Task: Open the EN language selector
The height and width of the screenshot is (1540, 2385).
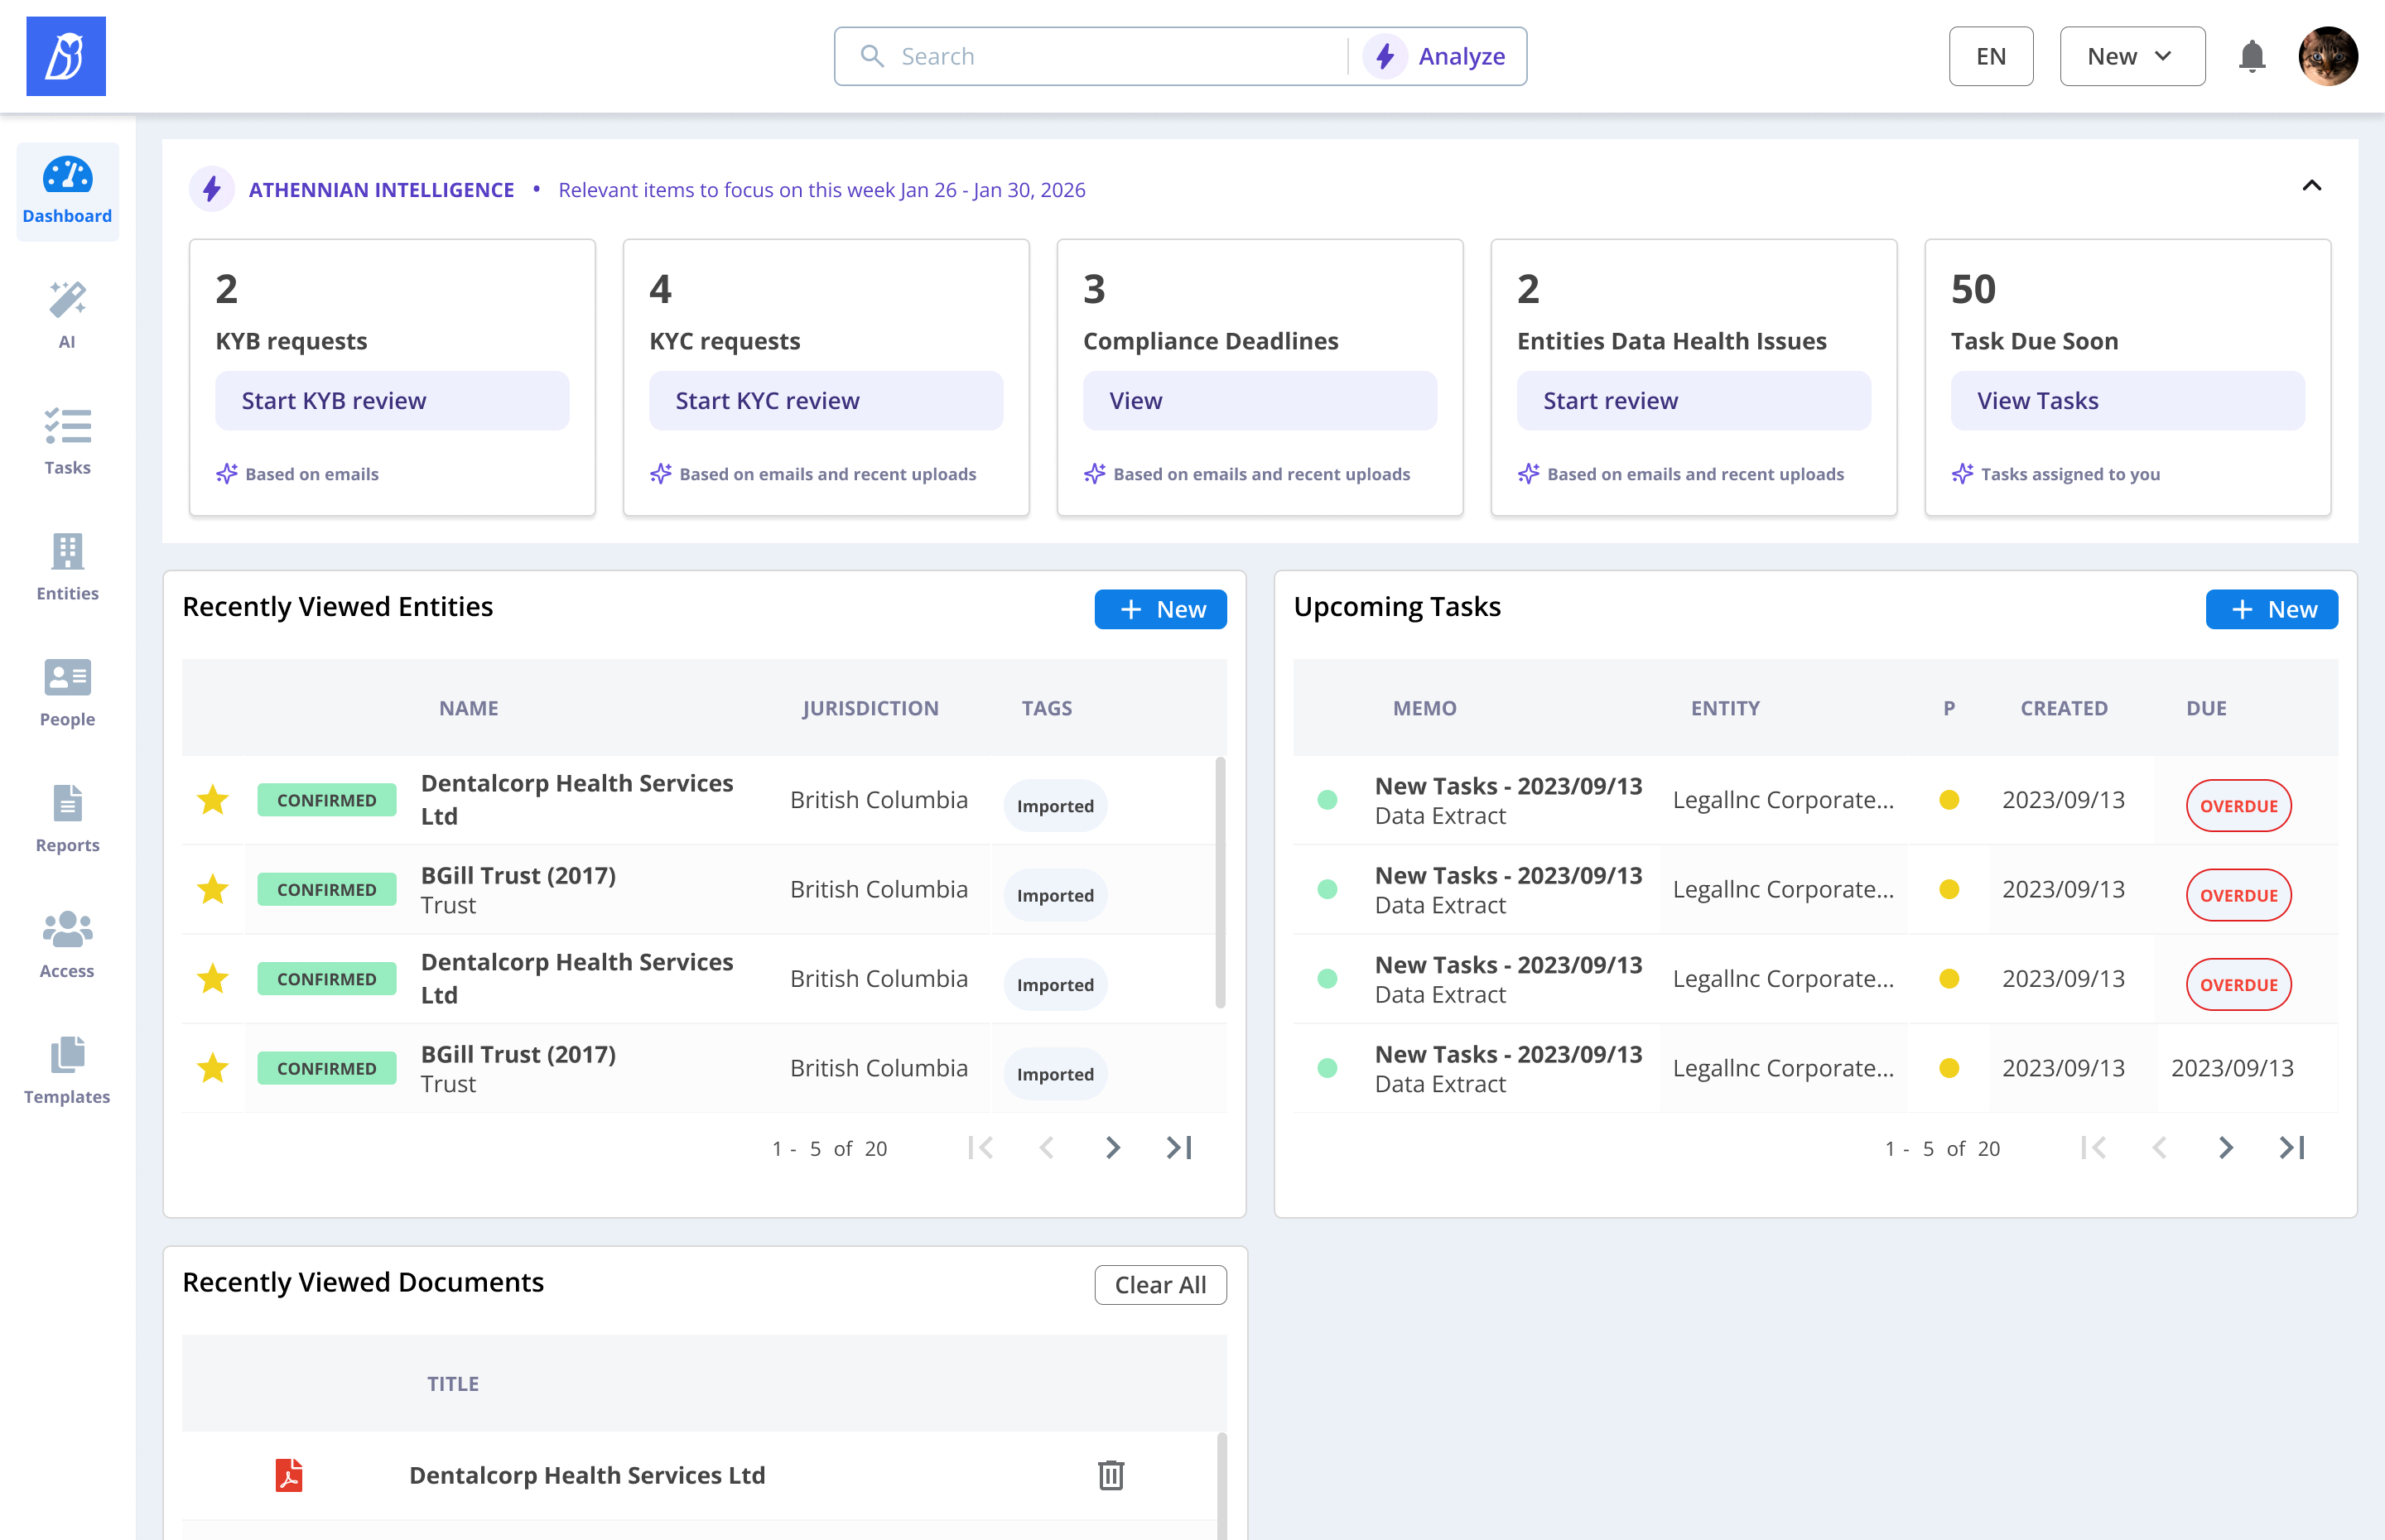Action: pyautogui.click(x=1990, y=56)
